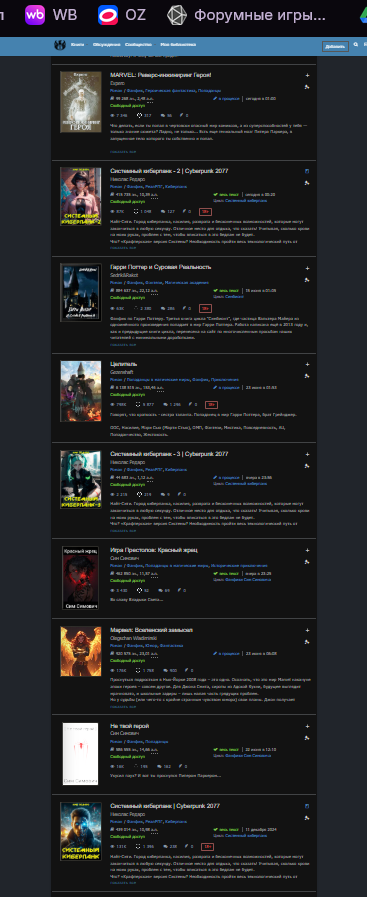Click the plus icon beside Целитель
Viewport: 367px width, 897px height.
pyautogui.click(x=307, y=364)
